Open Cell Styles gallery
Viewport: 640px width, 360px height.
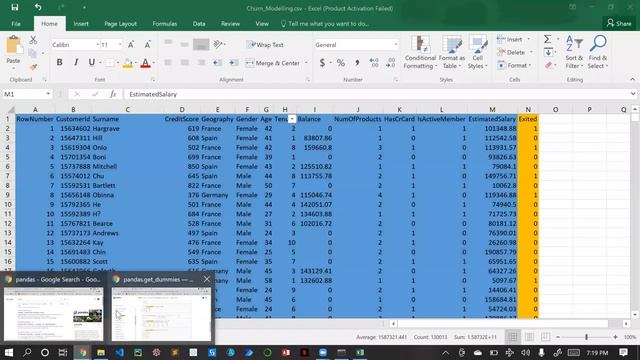click(477, 52)
